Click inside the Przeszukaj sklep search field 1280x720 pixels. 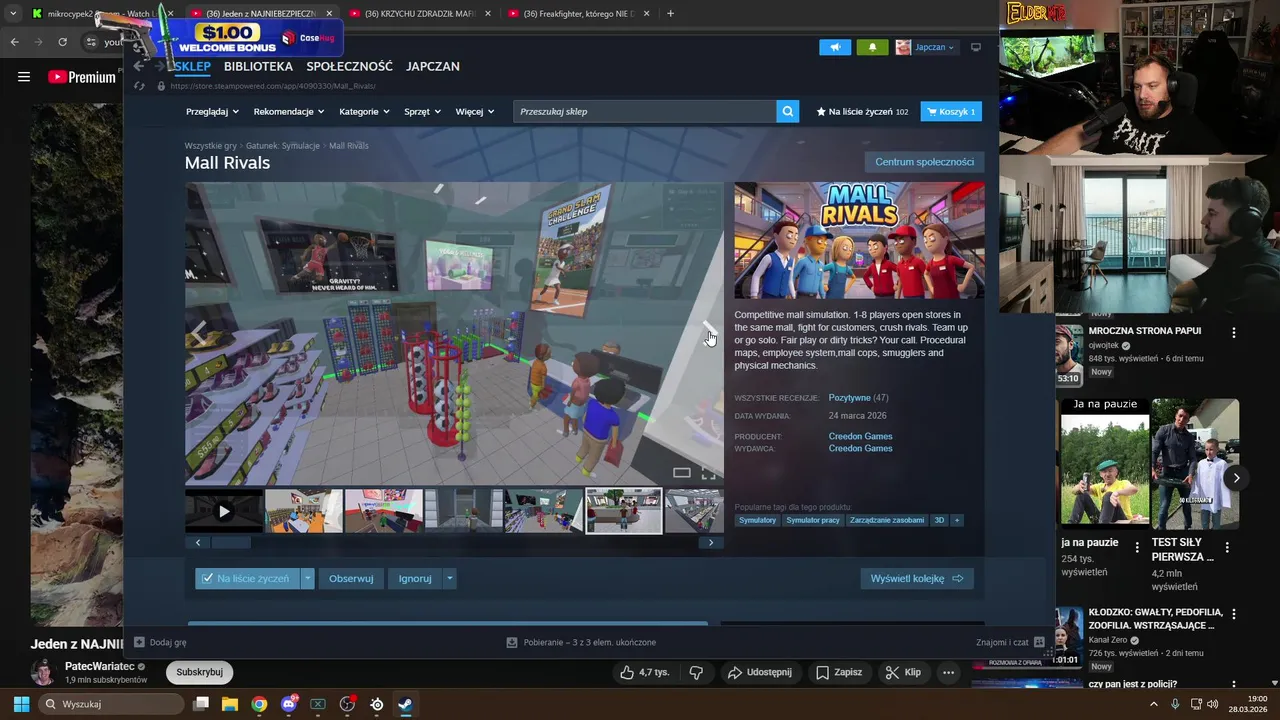click(x=644, y=111)
